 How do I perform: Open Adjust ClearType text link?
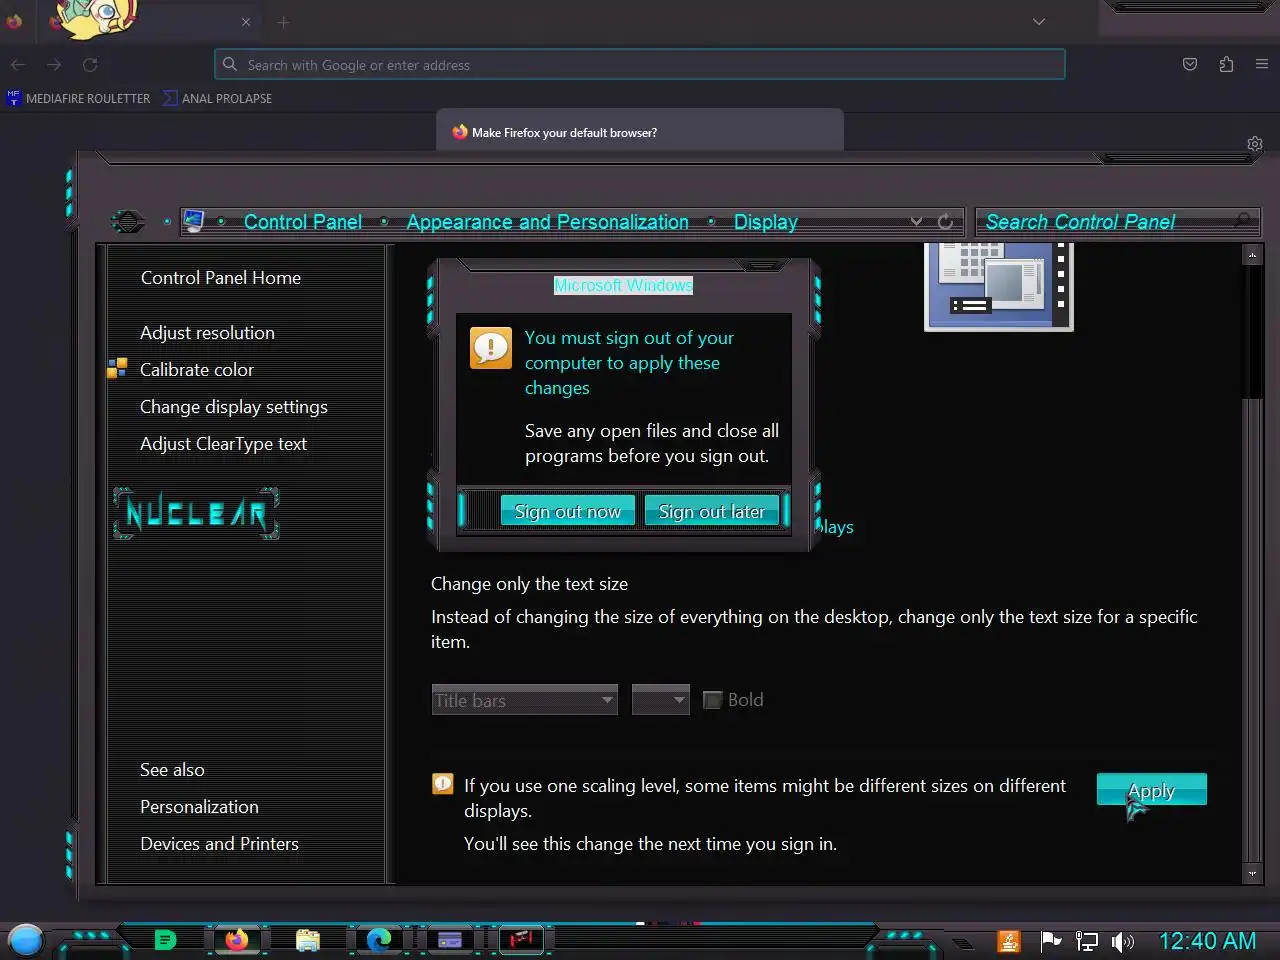(223, 444)
